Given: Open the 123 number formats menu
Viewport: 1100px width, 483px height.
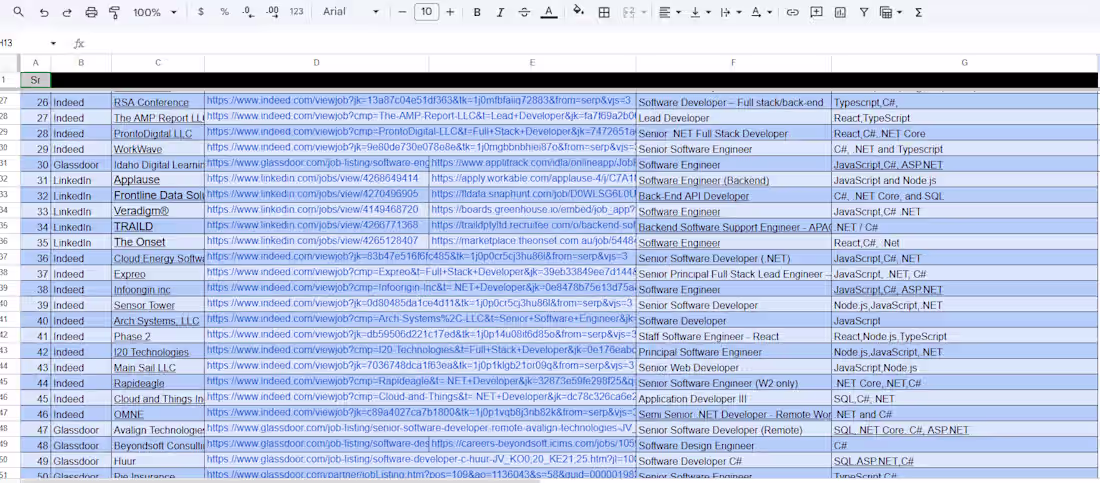Looking at the screenshot, I should [297, 12].
